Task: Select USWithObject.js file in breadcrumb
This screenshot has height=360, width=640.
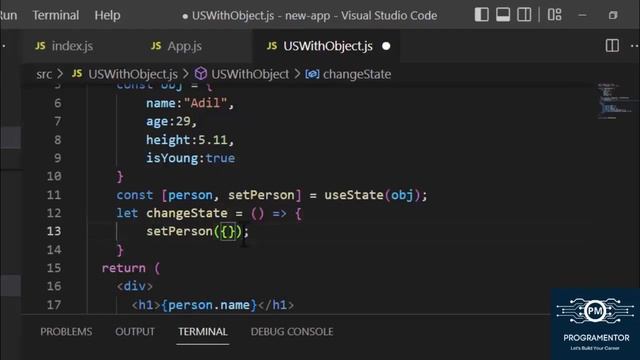Action: tap(133, 74)
